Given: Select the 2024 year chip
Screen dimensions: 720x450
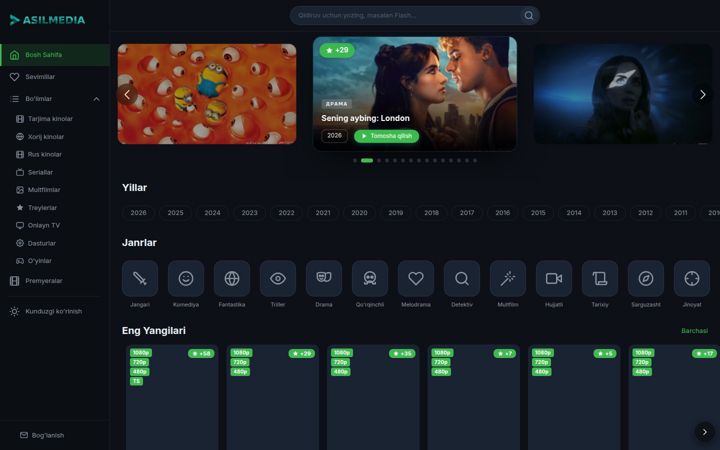Looking at the screenshot, I should click(x=212, y=213).
